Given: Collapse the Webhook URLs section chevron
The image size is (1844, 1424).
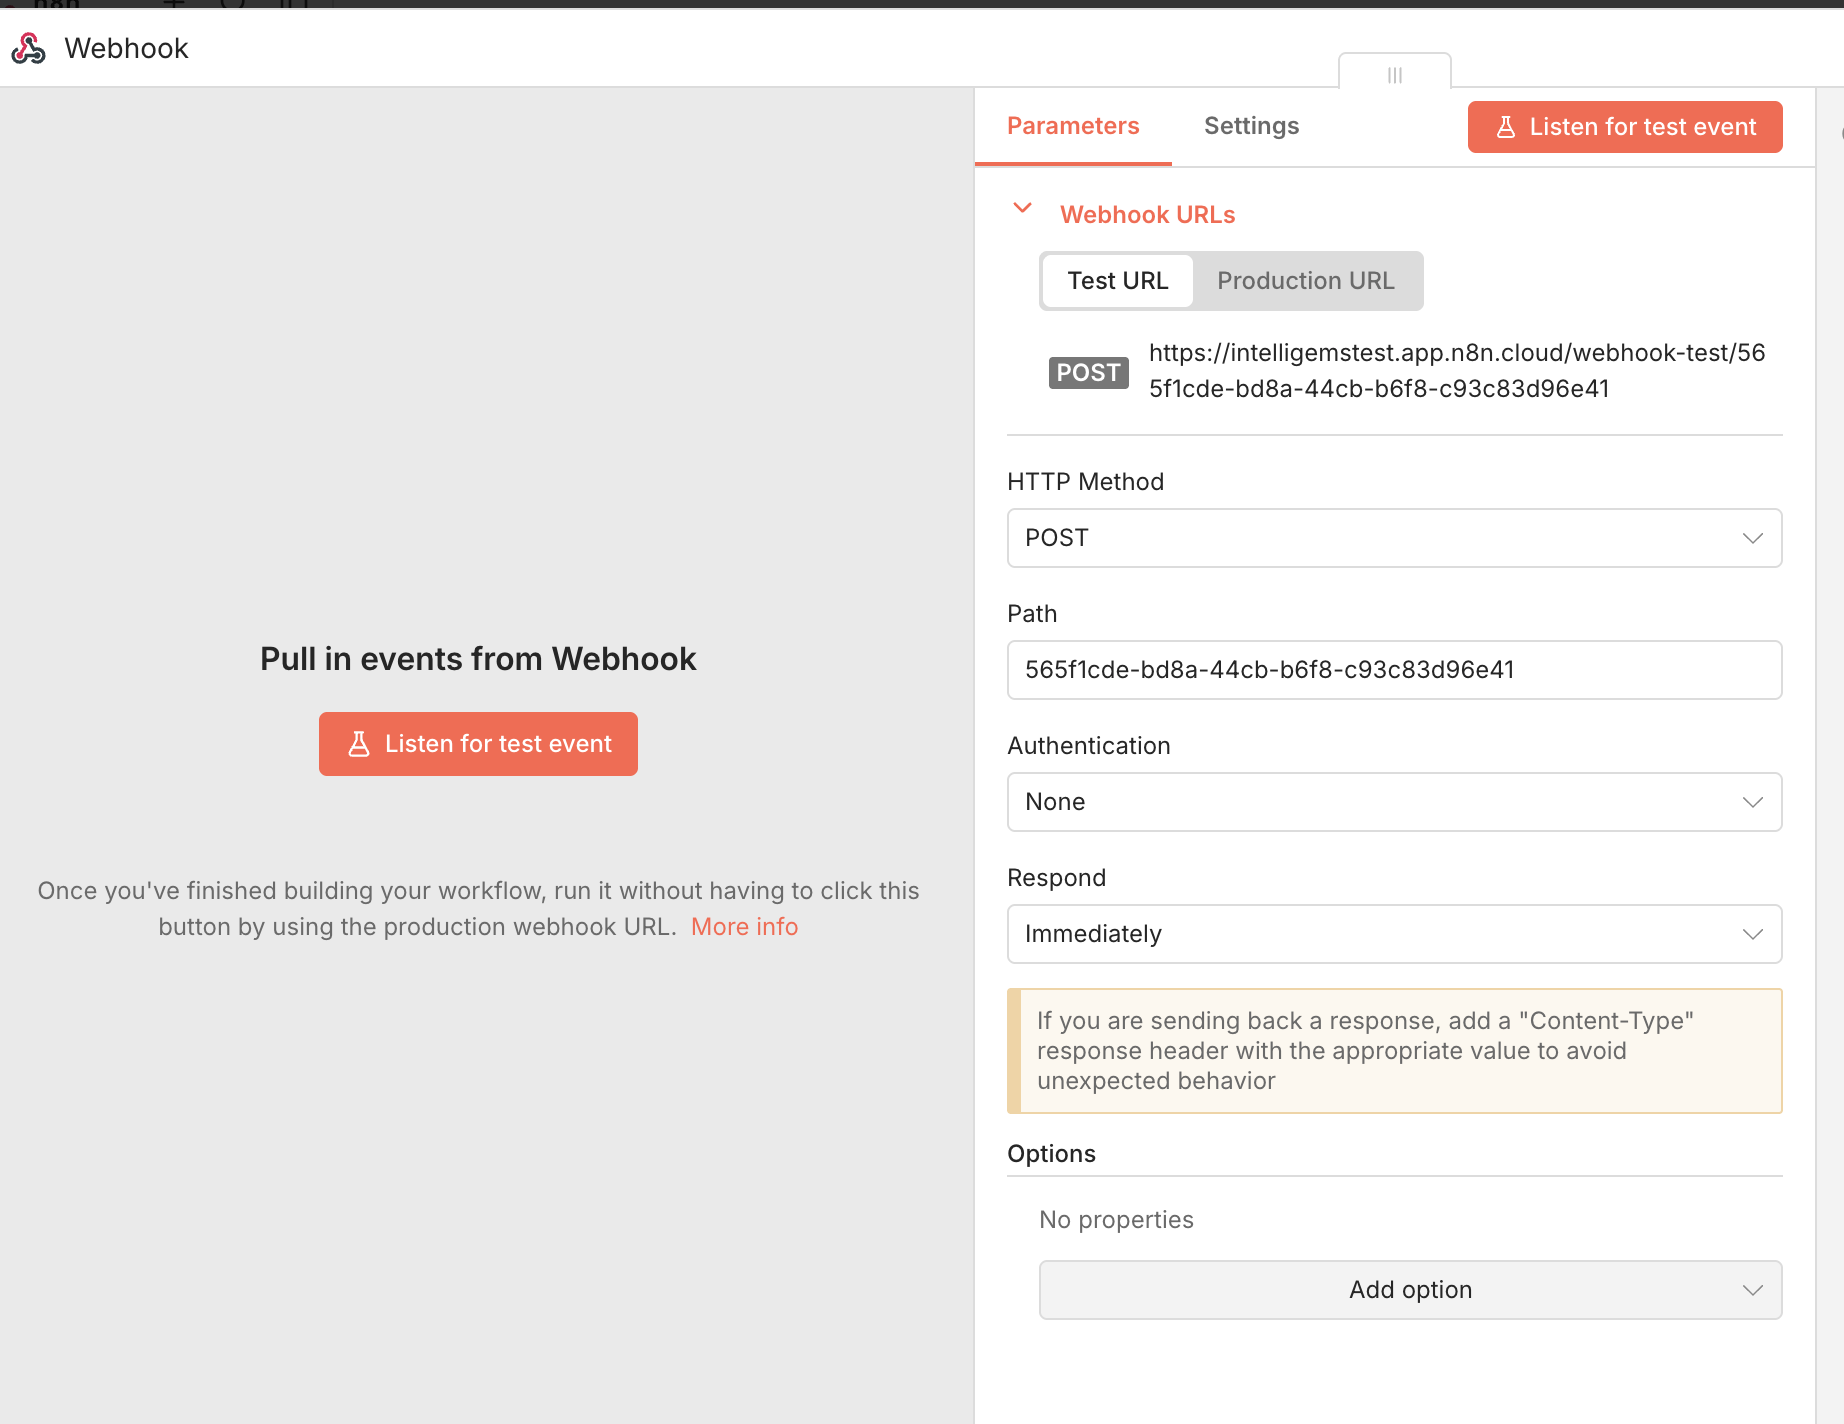Looking at the screenshot, I should (x=1022, y=208).
